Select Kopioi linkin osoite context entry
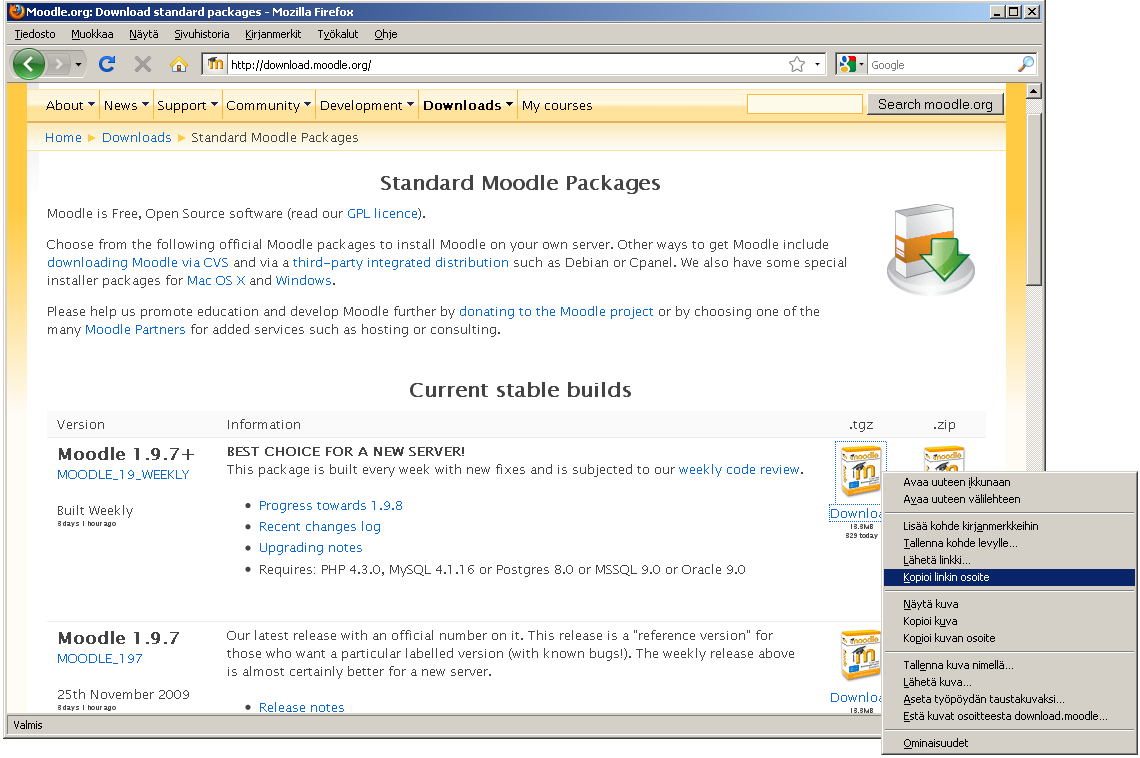The height and width of the screenshot is (758, 1140). click(1009, 577)
